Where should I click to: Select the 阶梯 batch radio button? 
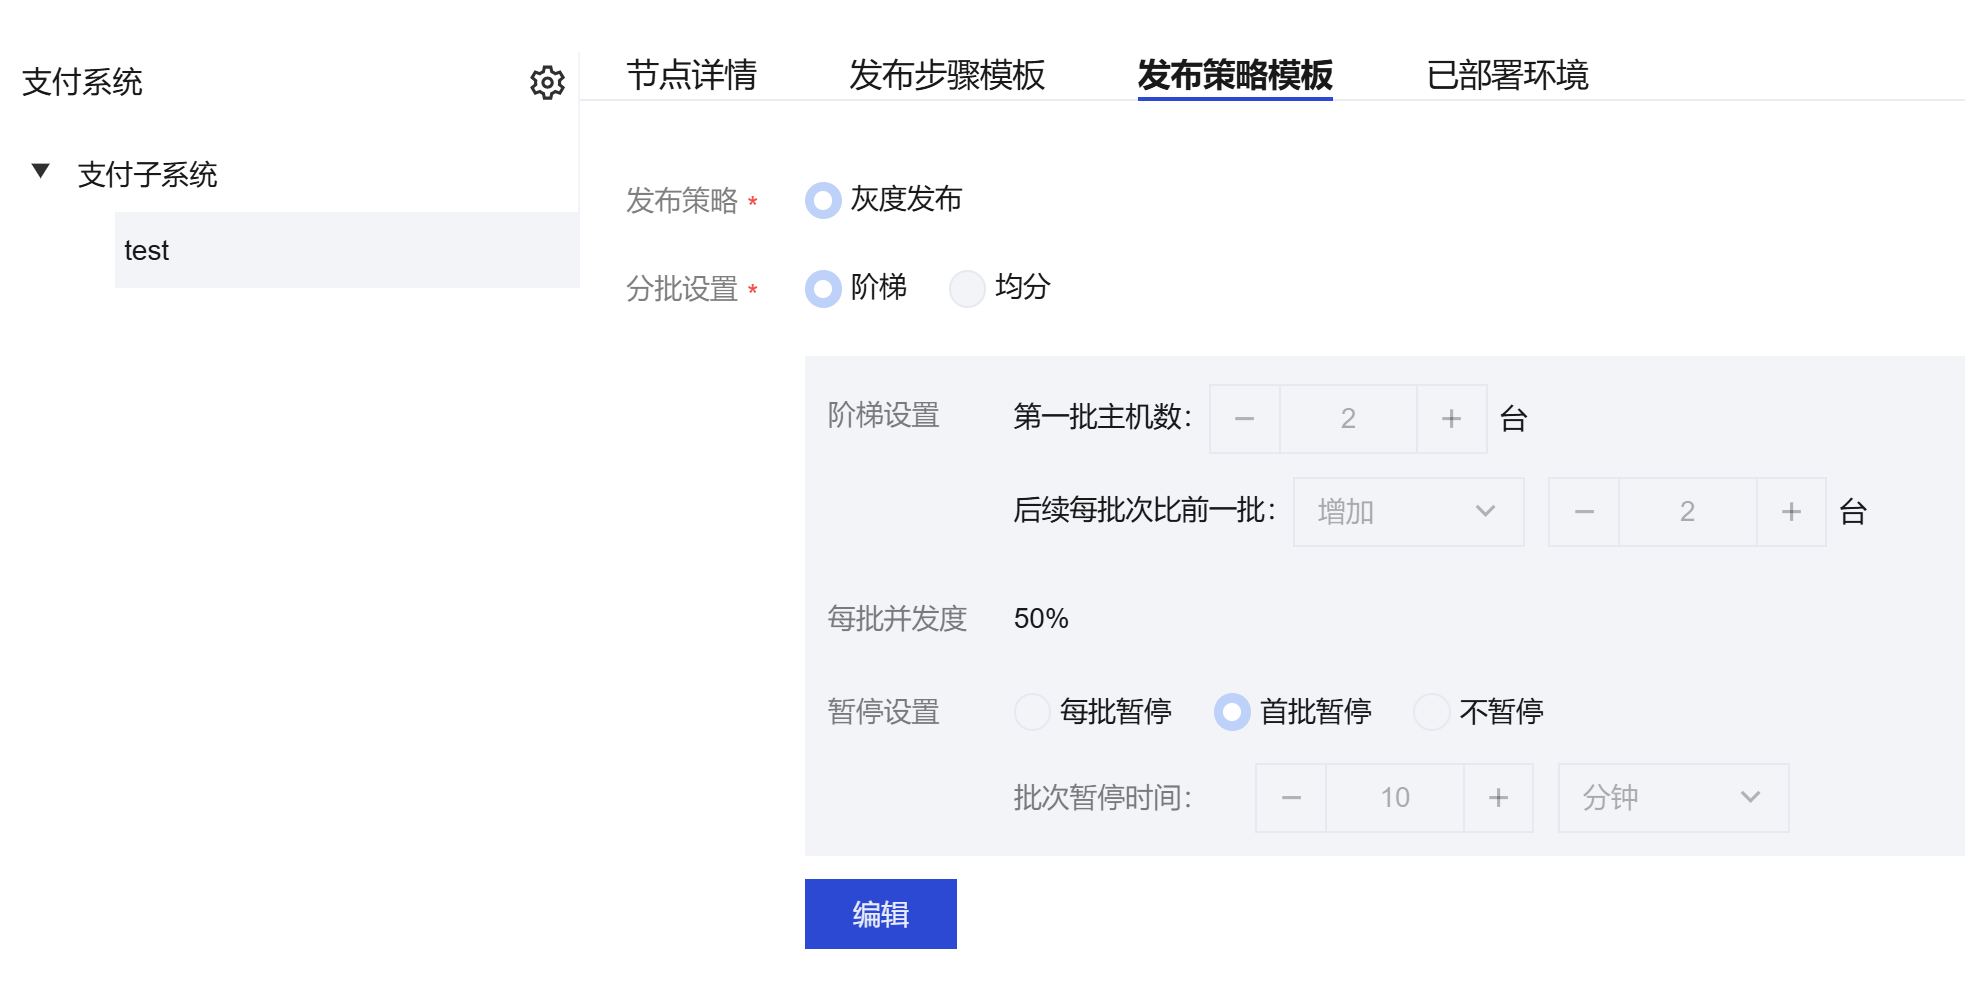(823, 289)
